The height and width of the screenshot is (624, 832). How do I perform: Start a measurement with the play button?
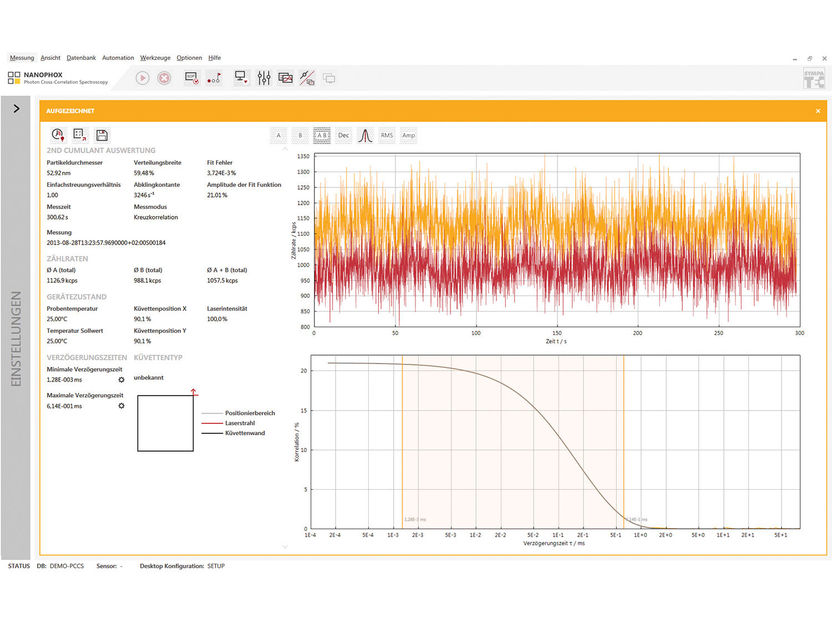pos(142,77)
